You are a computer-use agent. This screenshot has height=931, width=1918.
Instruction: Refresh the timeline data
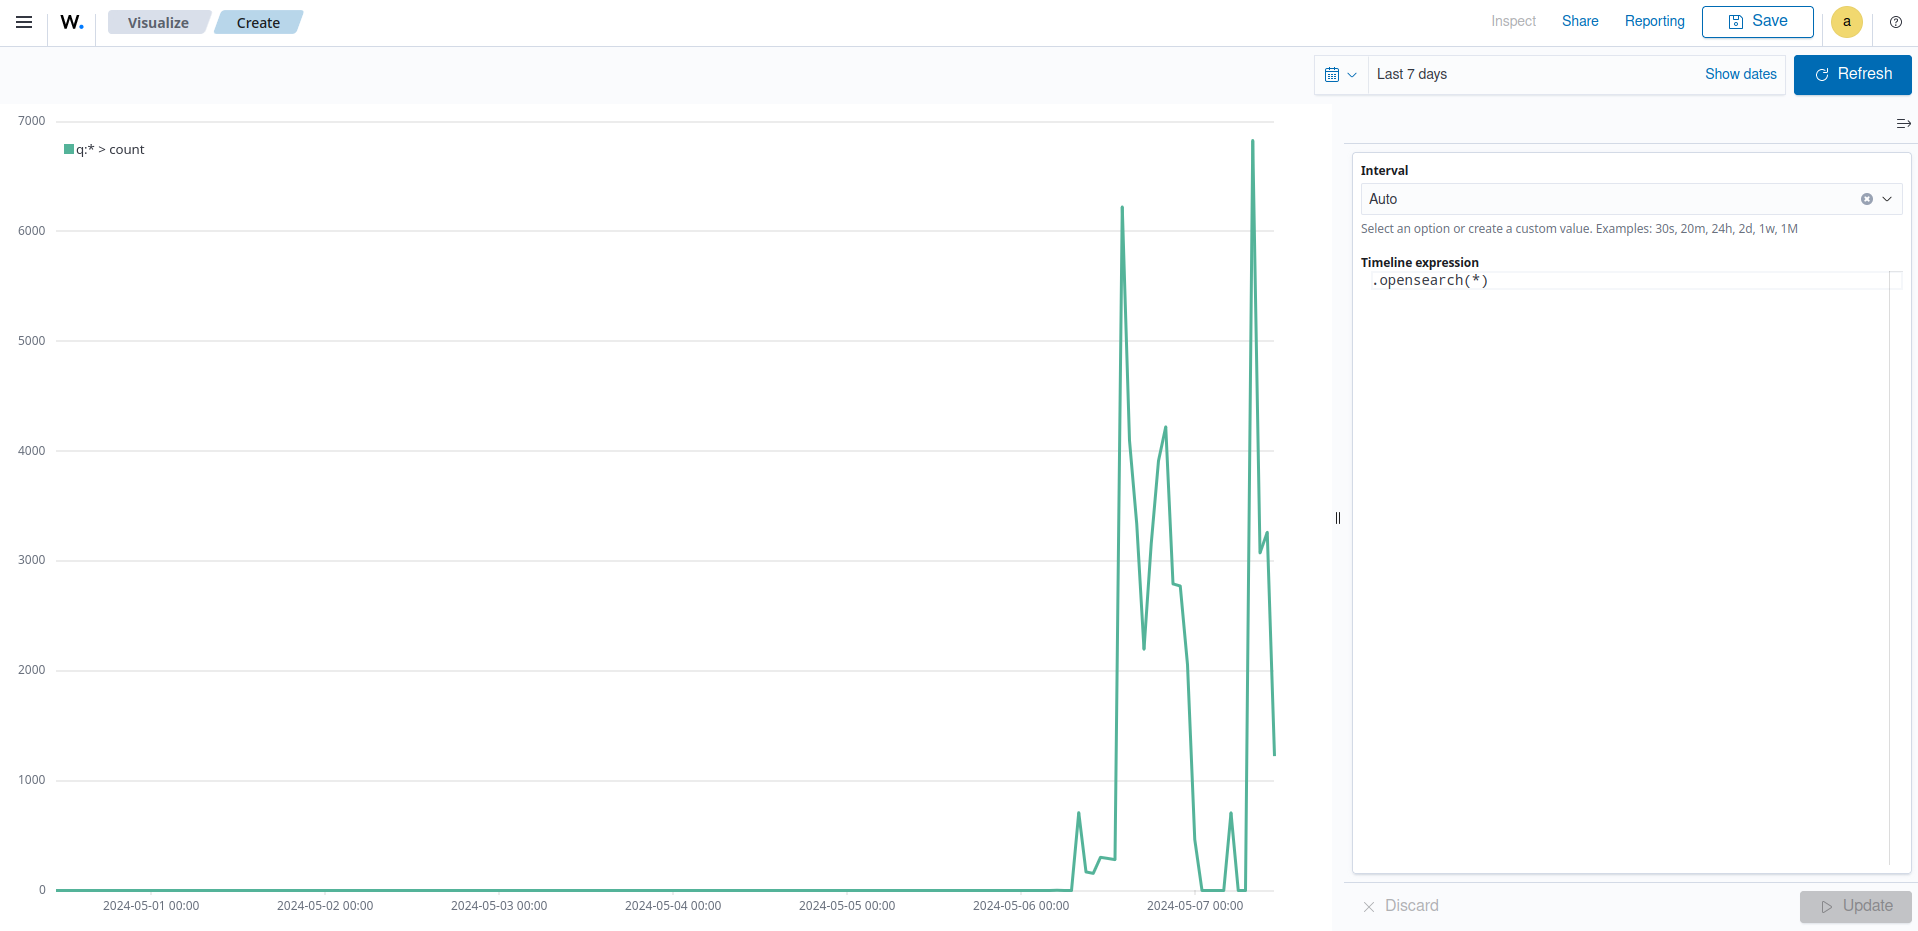[1852, 74]
